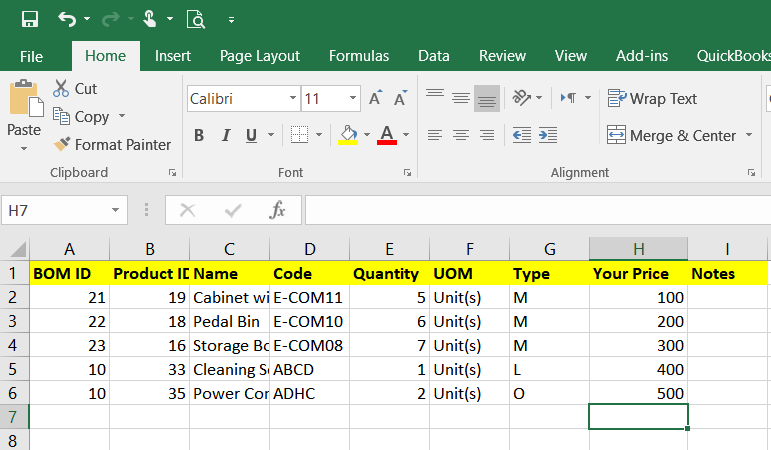
Task: Click the Increase Indent icon
Action: pyautogui.click(x=547, y=135)
